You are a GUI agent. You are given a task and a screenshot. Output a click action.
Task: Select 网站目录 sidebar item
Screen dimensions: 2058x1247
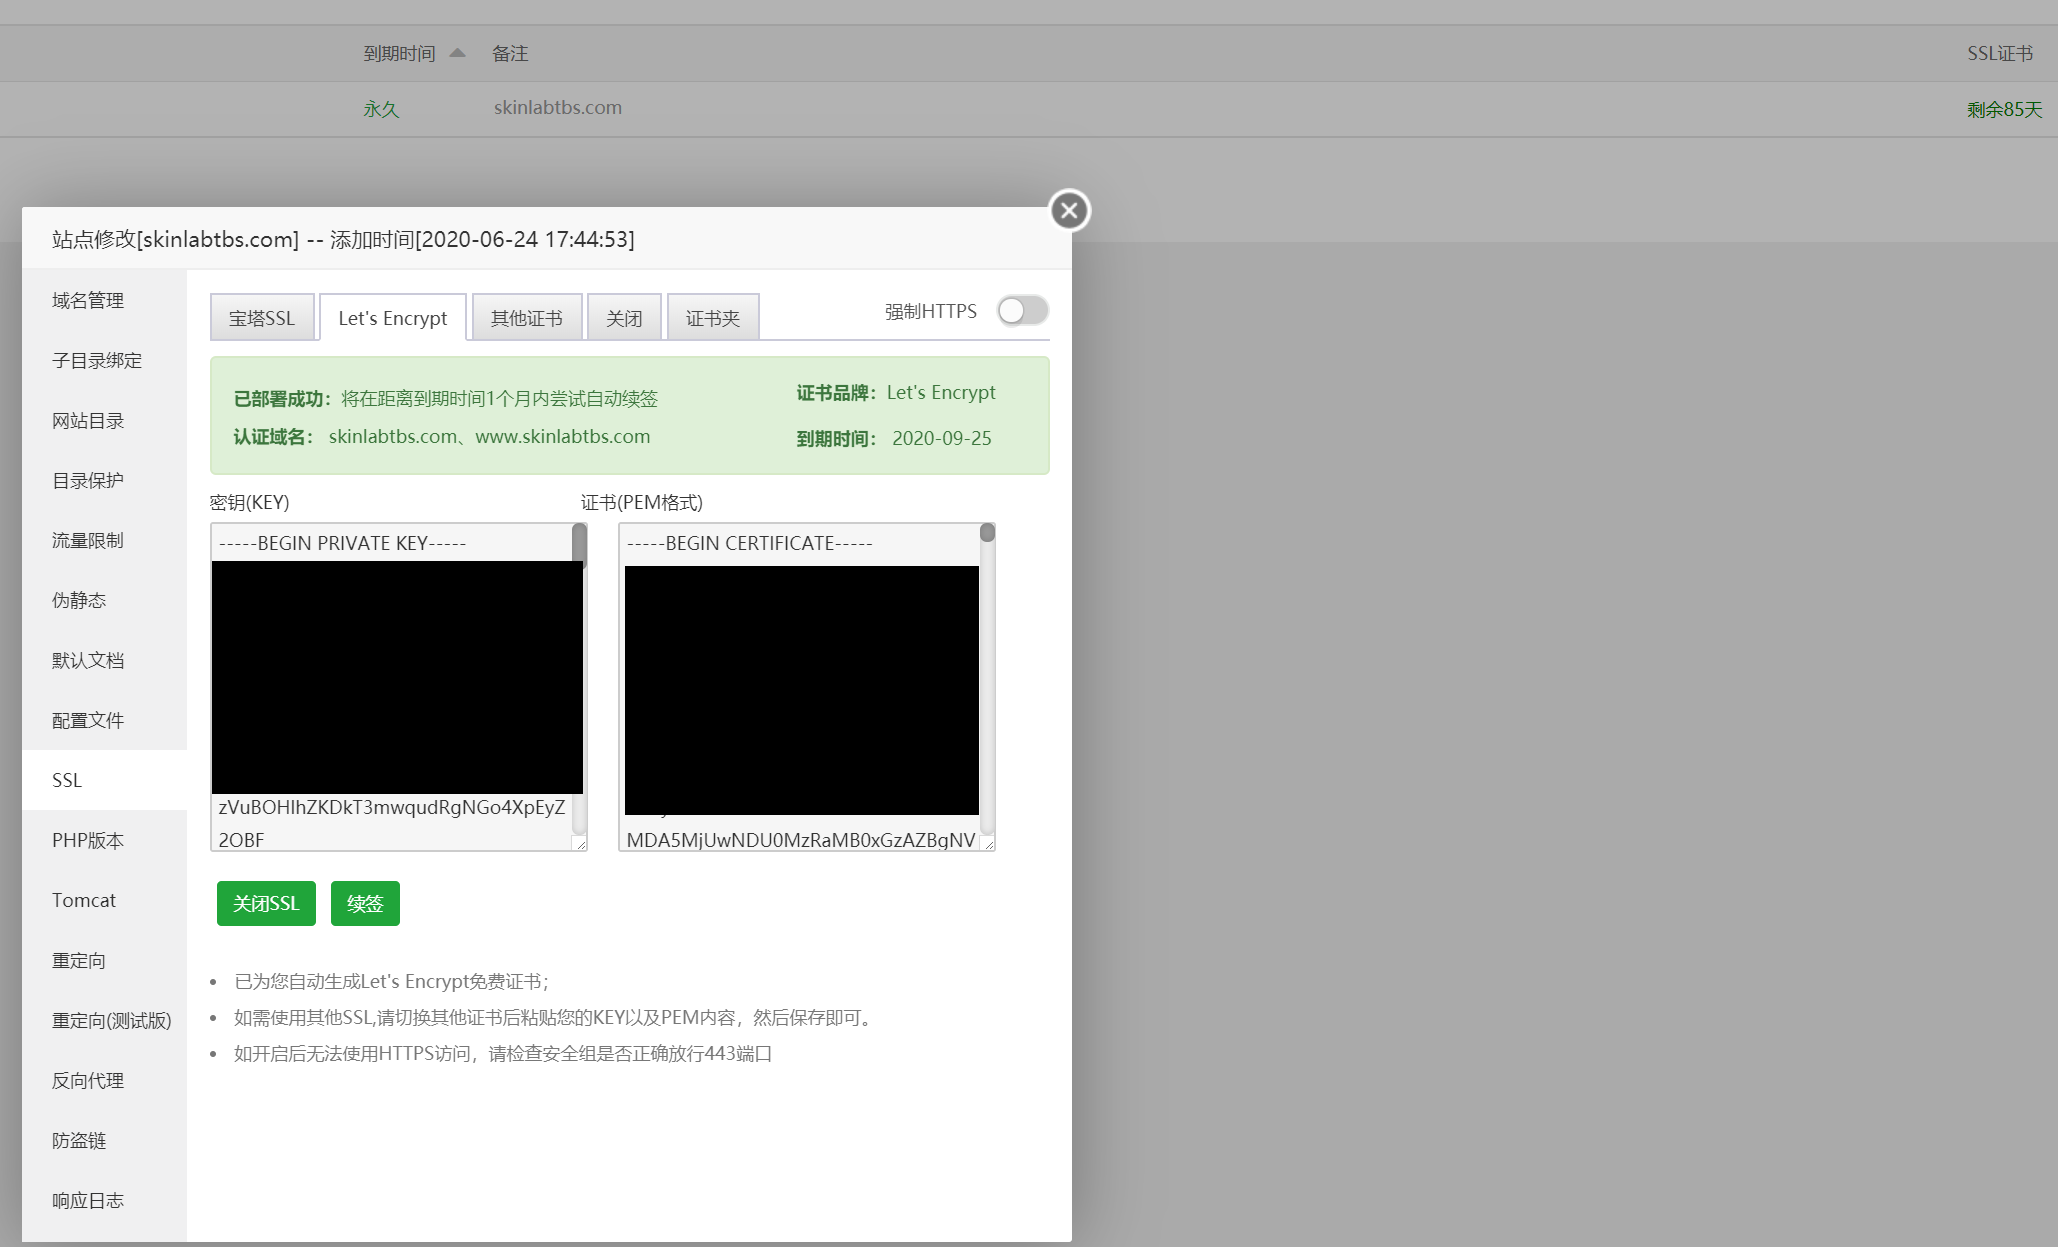(104, 420)
